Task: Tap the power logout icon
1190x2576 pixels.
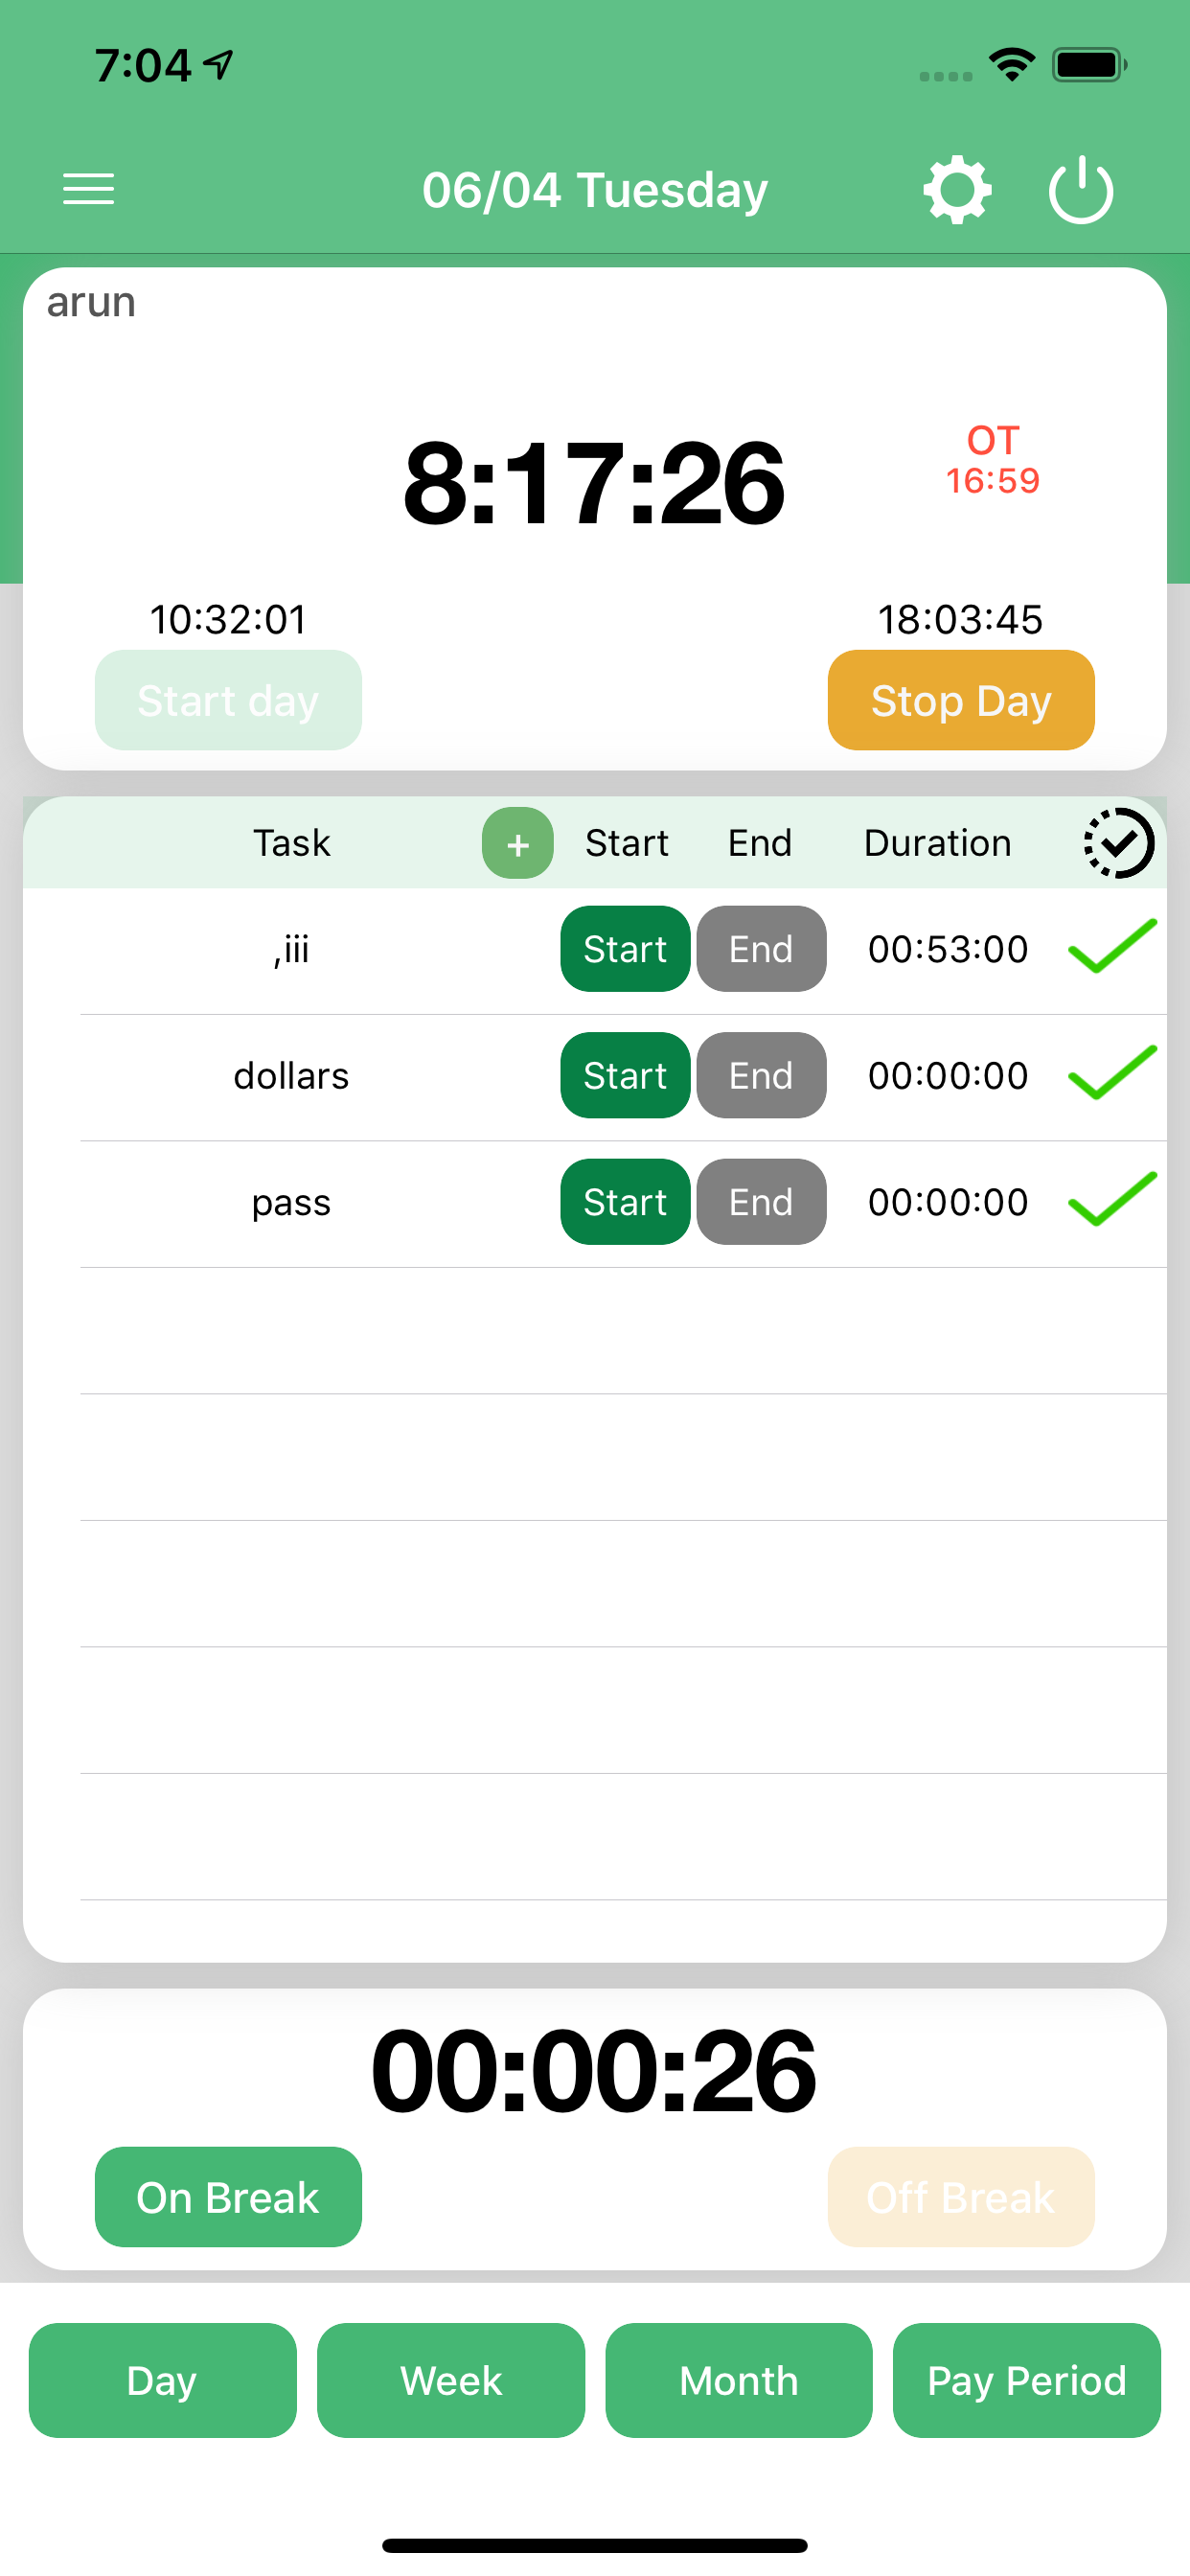Action: (x=1080, y=189)
